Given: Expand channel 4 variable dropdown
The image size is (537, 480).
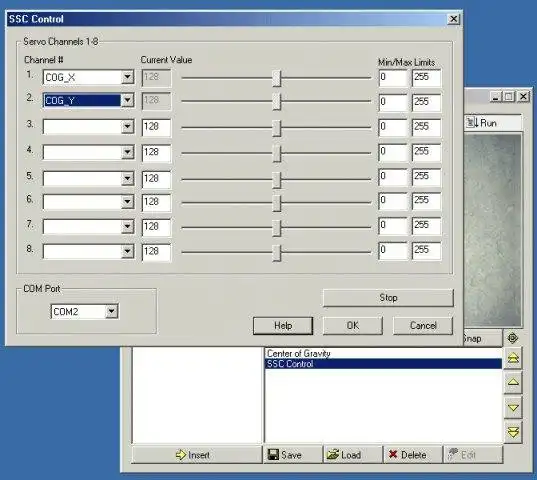Looking at the screenshot, I should click(127, 152).
